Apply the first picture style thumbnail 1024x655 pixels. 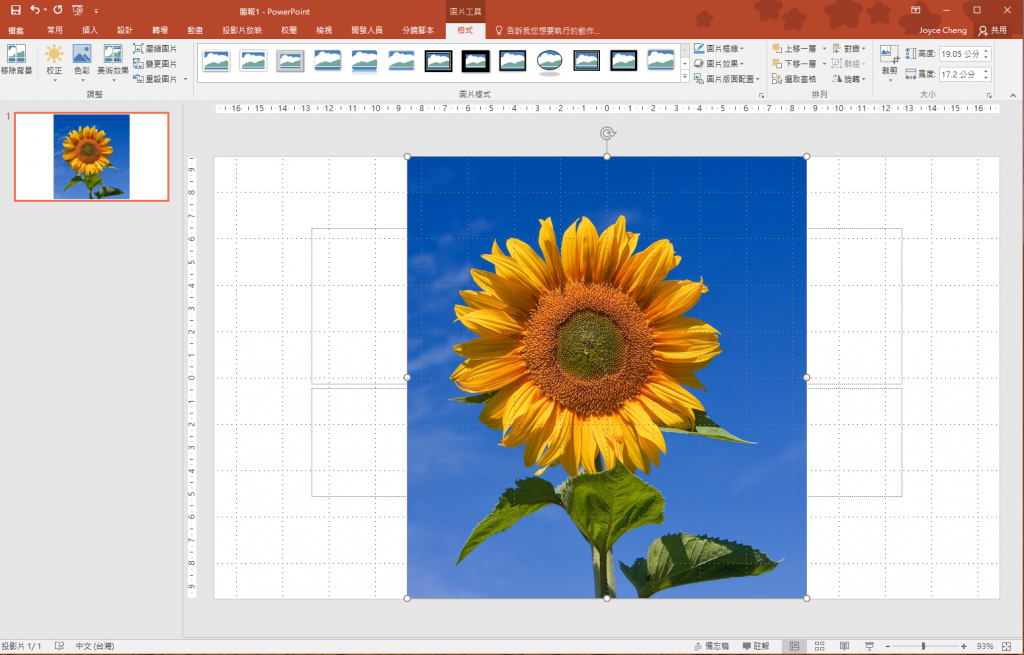pos(216,61)
